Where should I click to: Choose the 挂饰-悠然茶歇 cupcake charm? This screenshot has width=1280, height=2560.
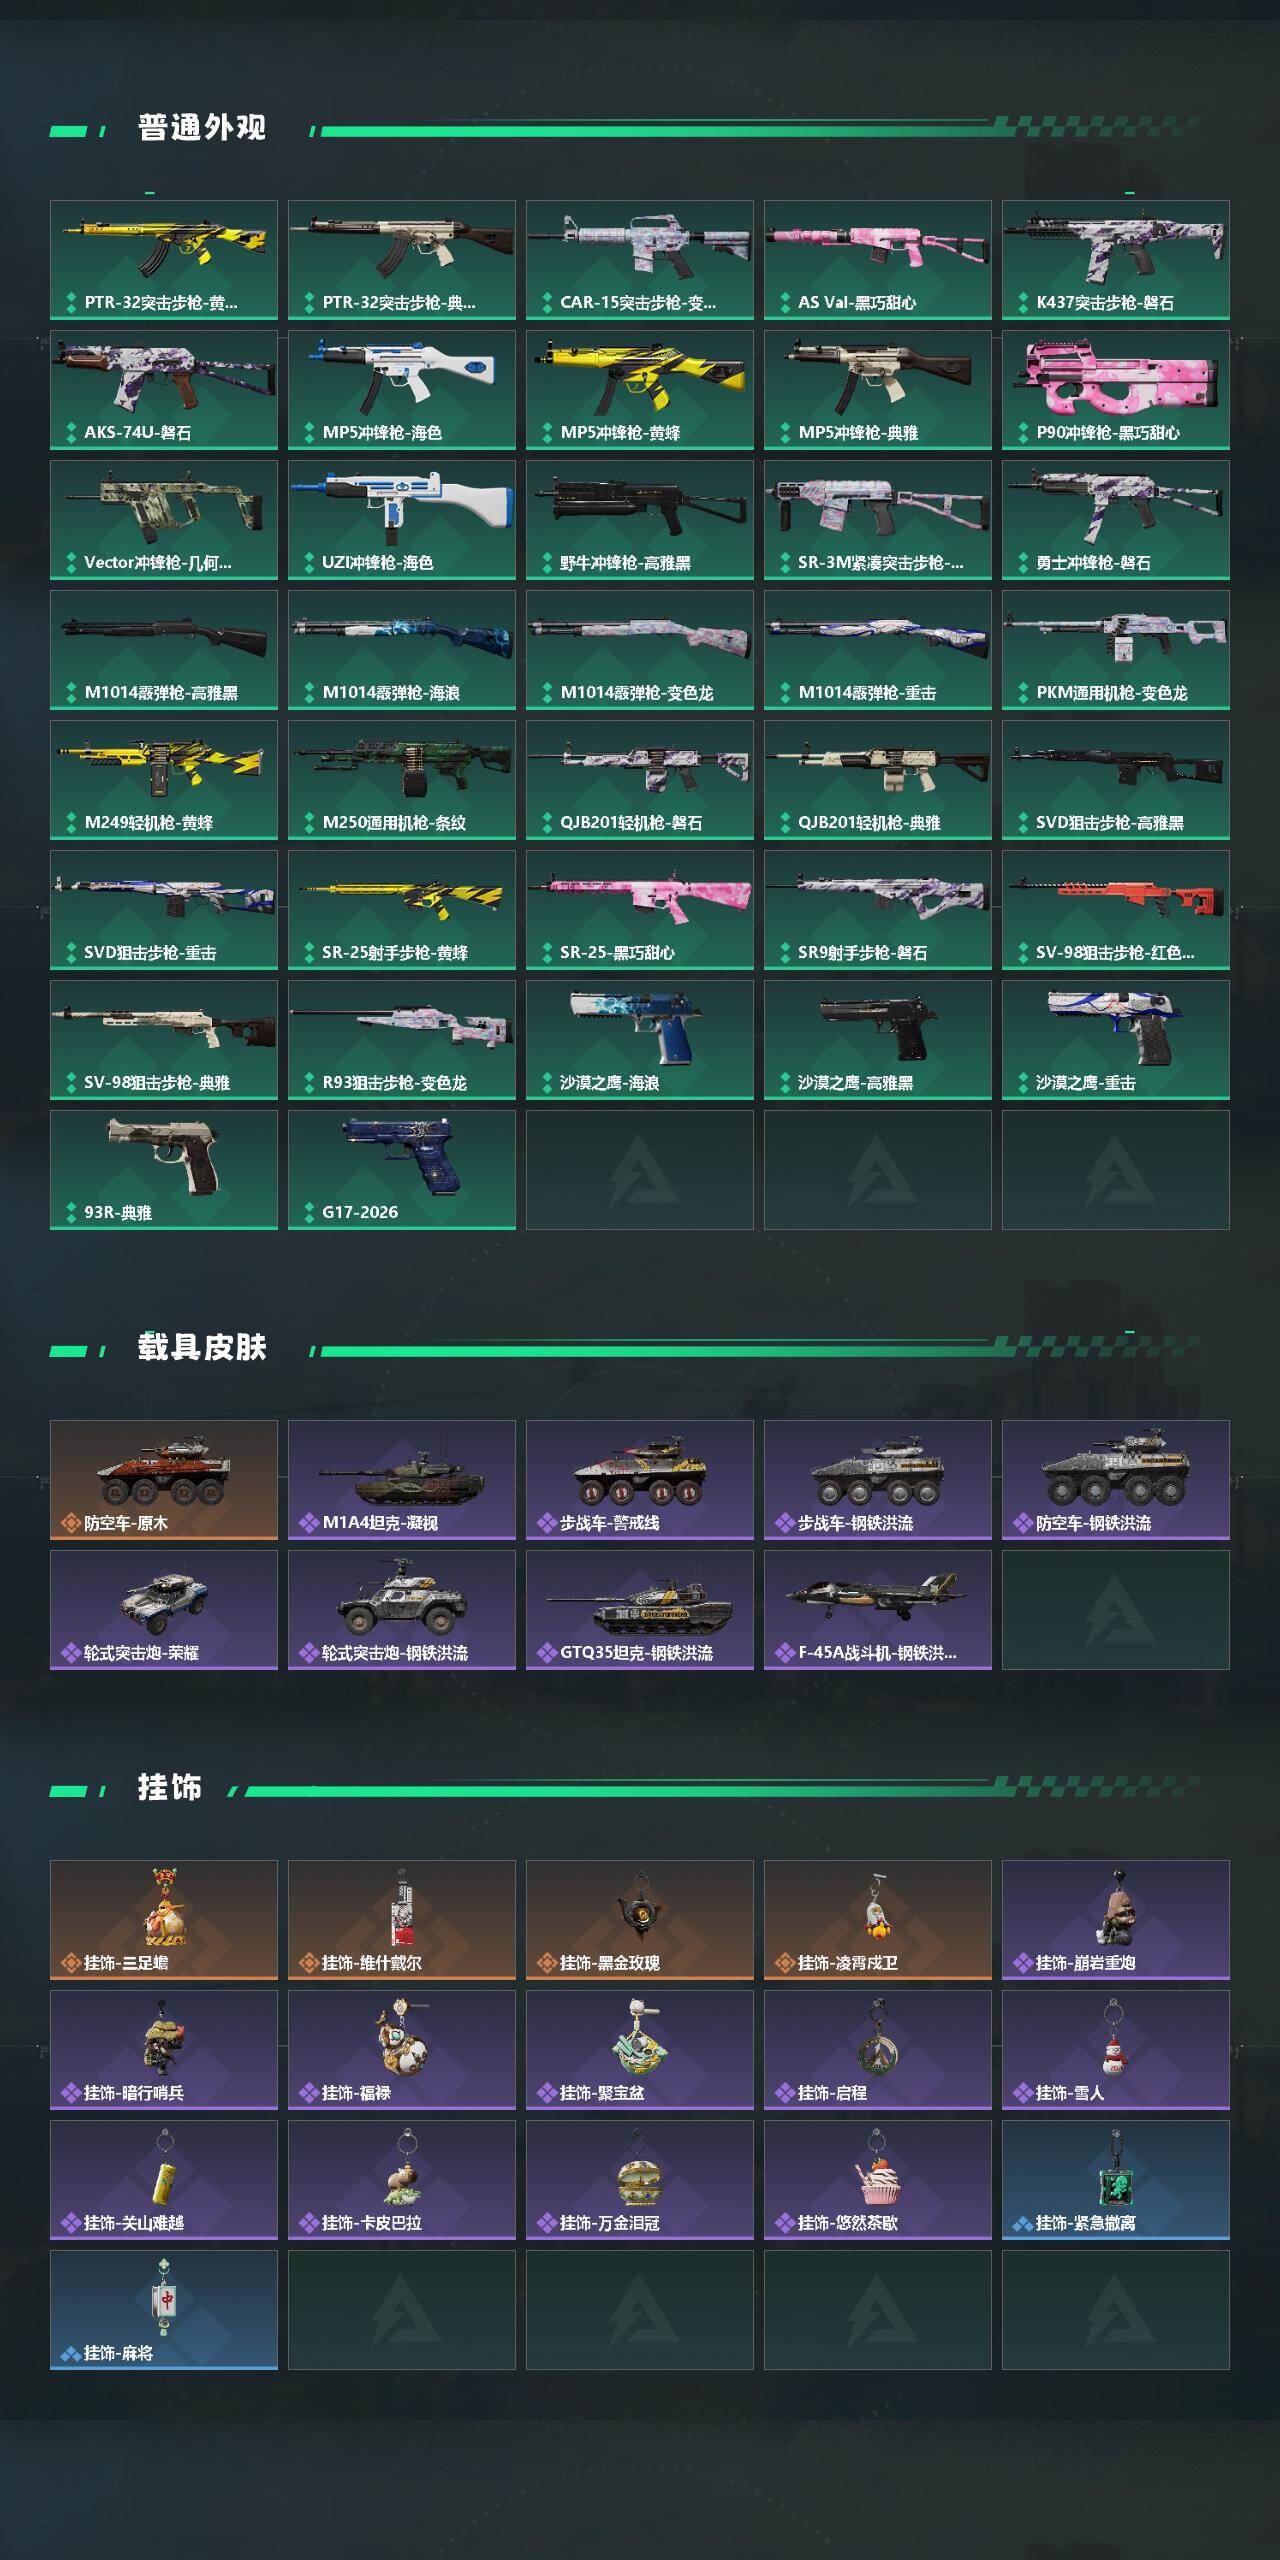tap(878, 2180)
